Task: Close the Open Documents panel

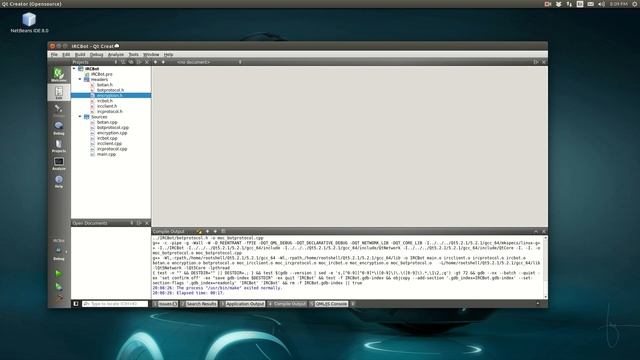Action: click(x=147, y=223)
